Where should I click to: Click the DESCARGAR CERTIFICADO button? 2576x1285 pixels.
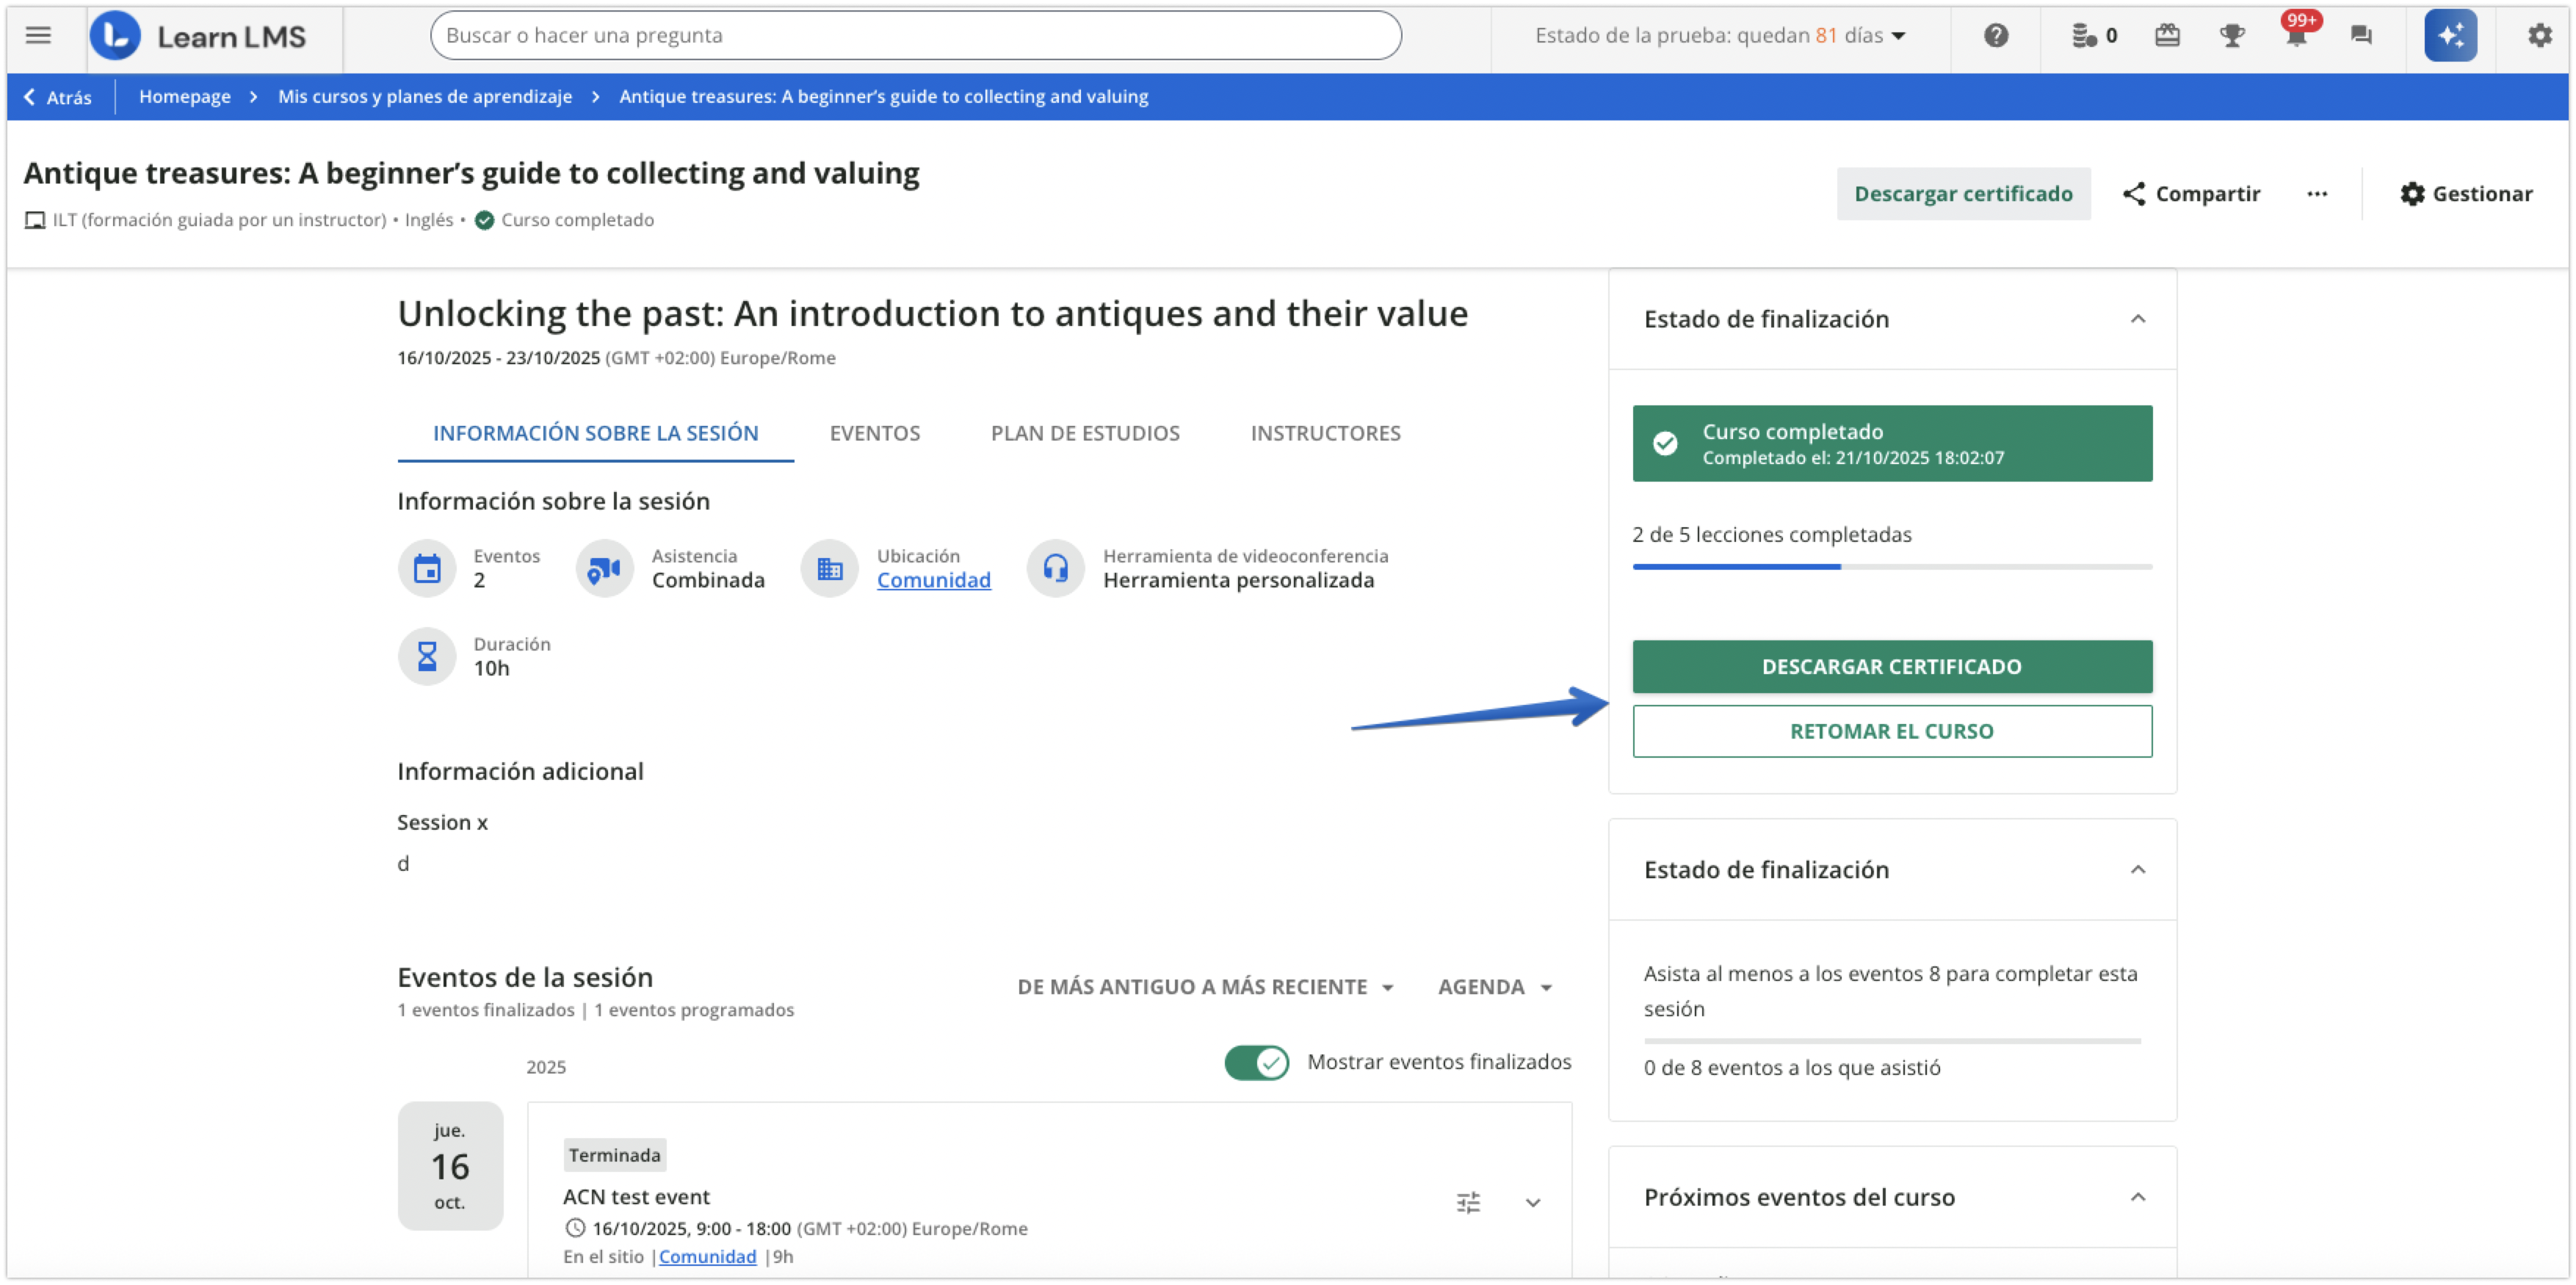[x=1891, y=666]
